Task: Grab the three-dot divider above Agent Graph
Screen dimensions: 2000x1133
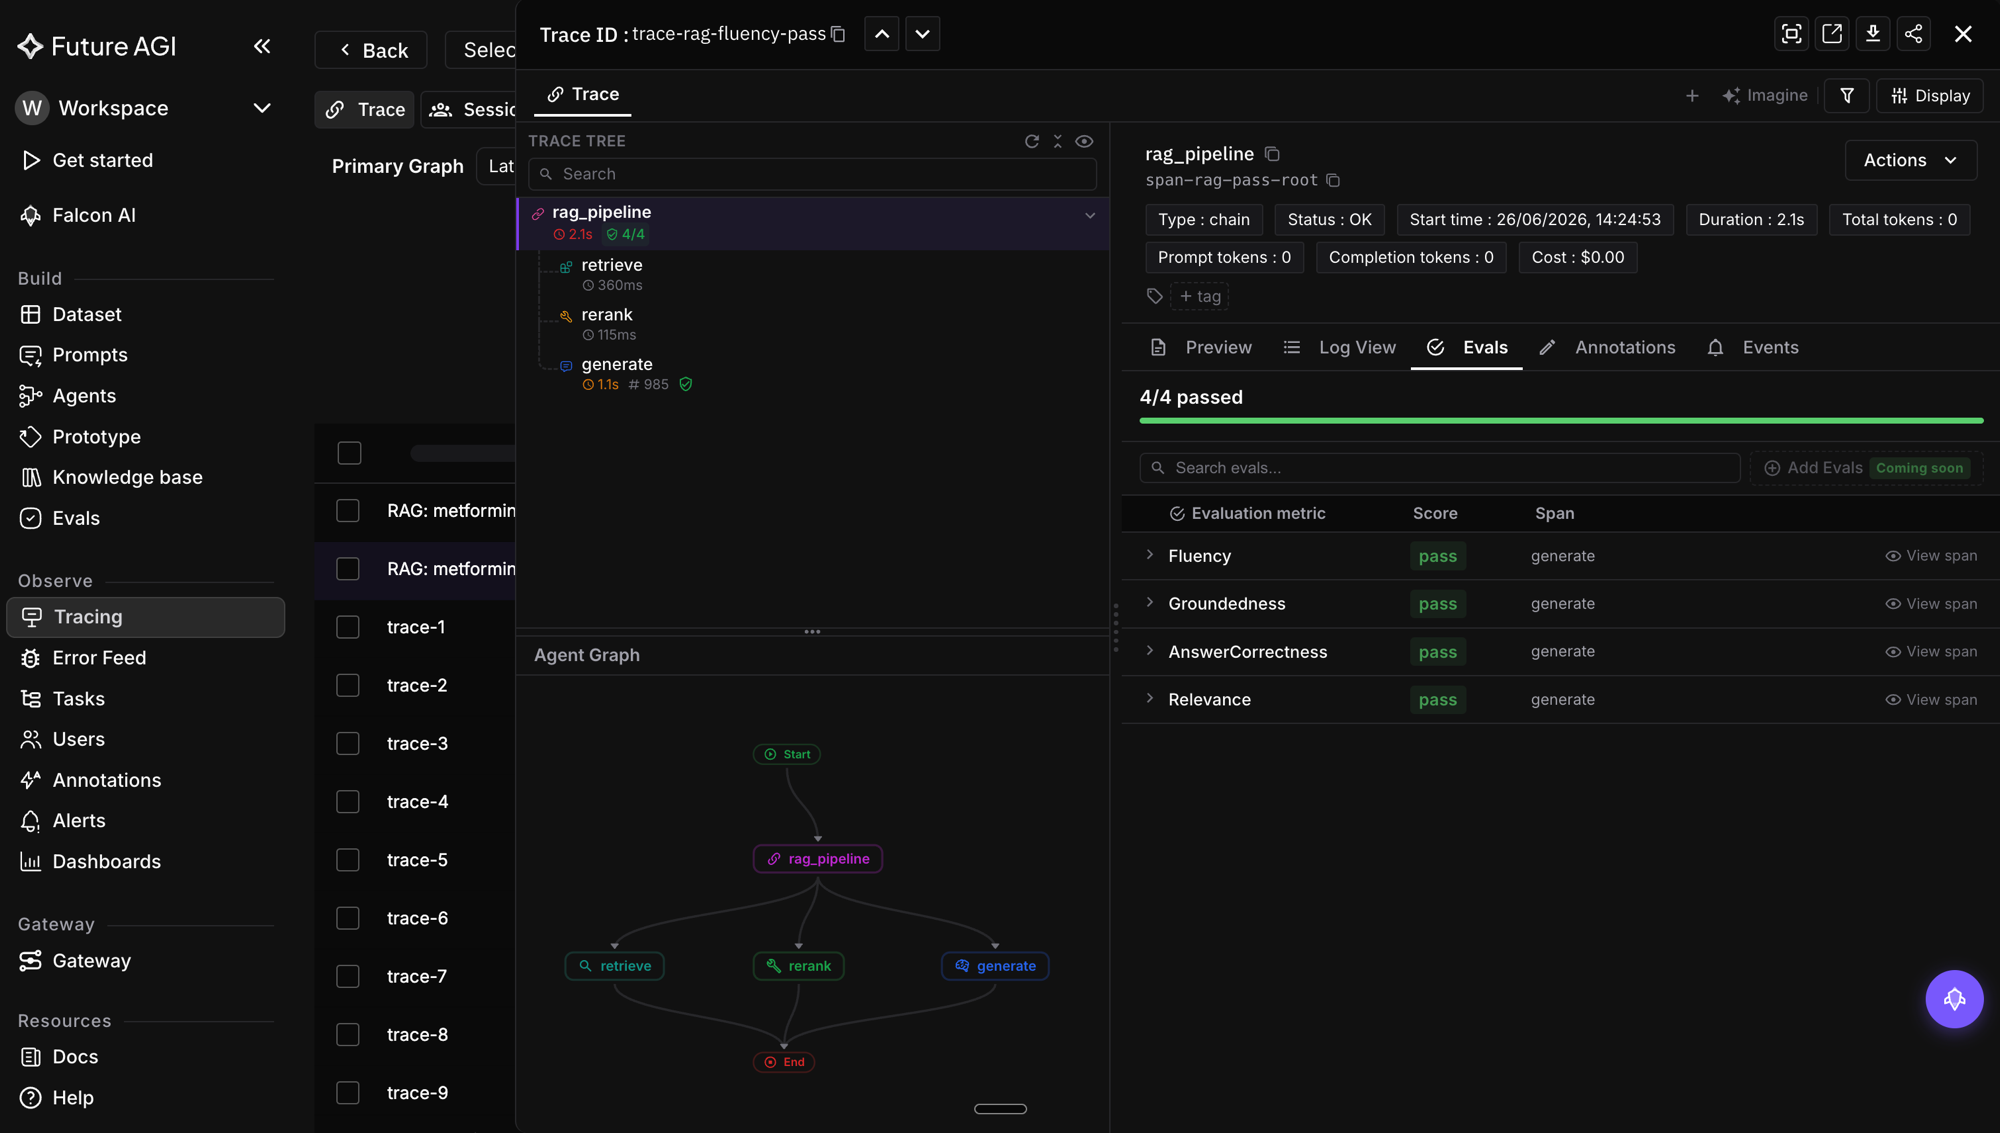Action: (812, 632)
